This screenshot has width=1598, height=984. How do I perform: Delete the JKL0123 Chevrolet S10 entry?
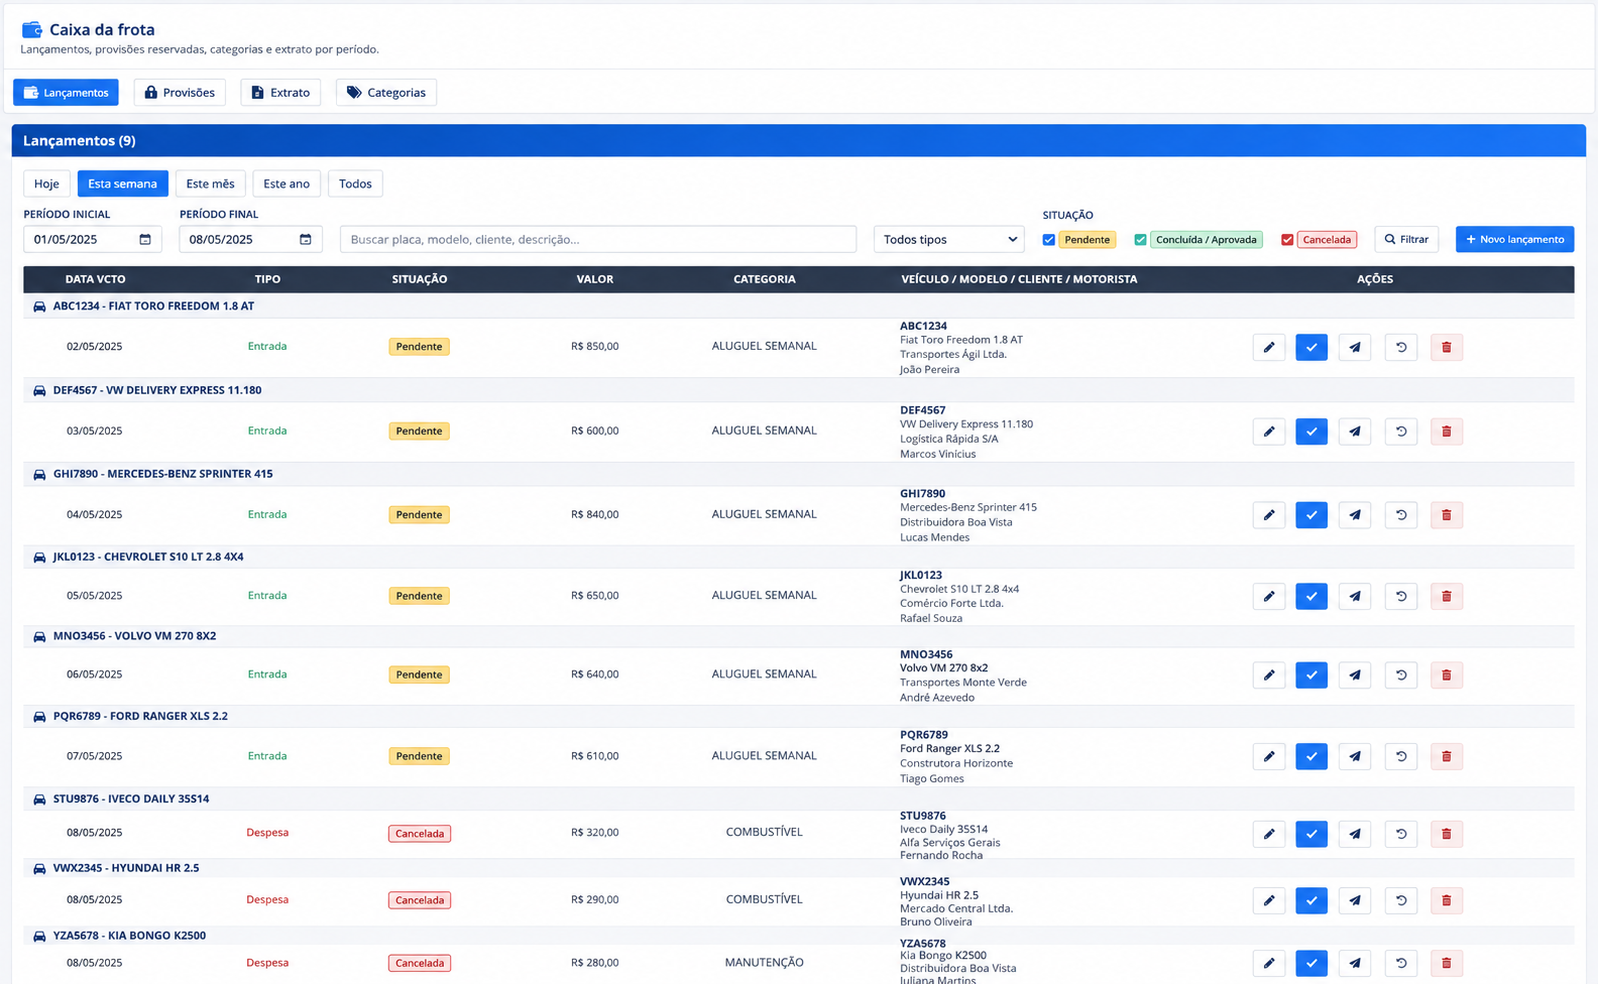tap(1446, 596)
